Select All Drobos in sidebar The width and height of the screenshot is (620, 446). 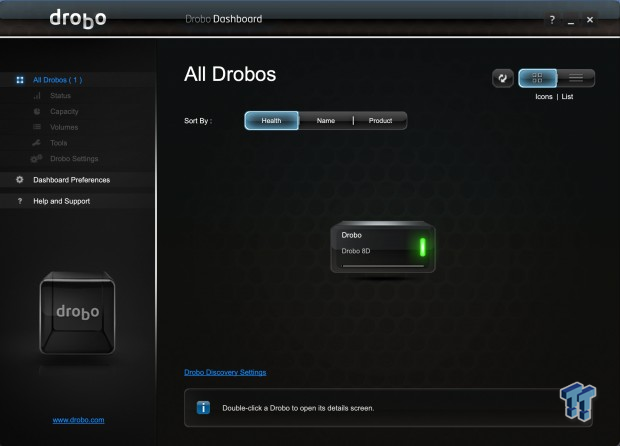click(x=78, y=80)
